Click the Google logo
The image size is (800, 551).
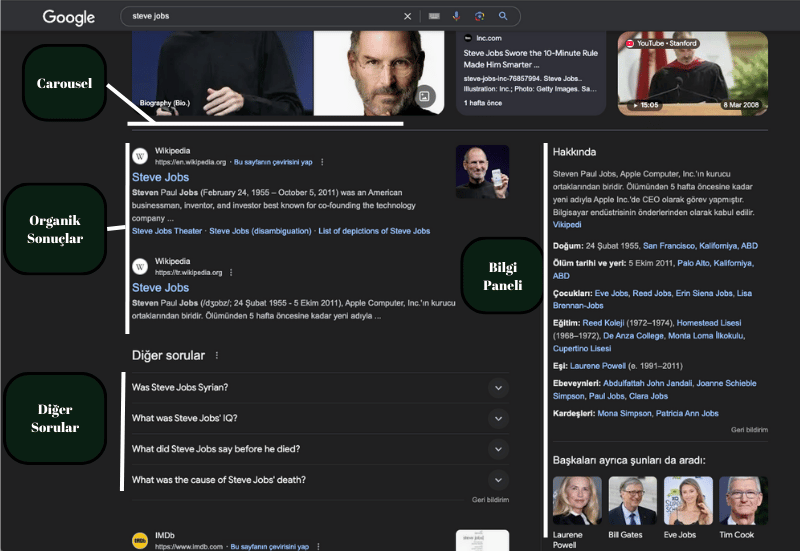pos(68,17)
